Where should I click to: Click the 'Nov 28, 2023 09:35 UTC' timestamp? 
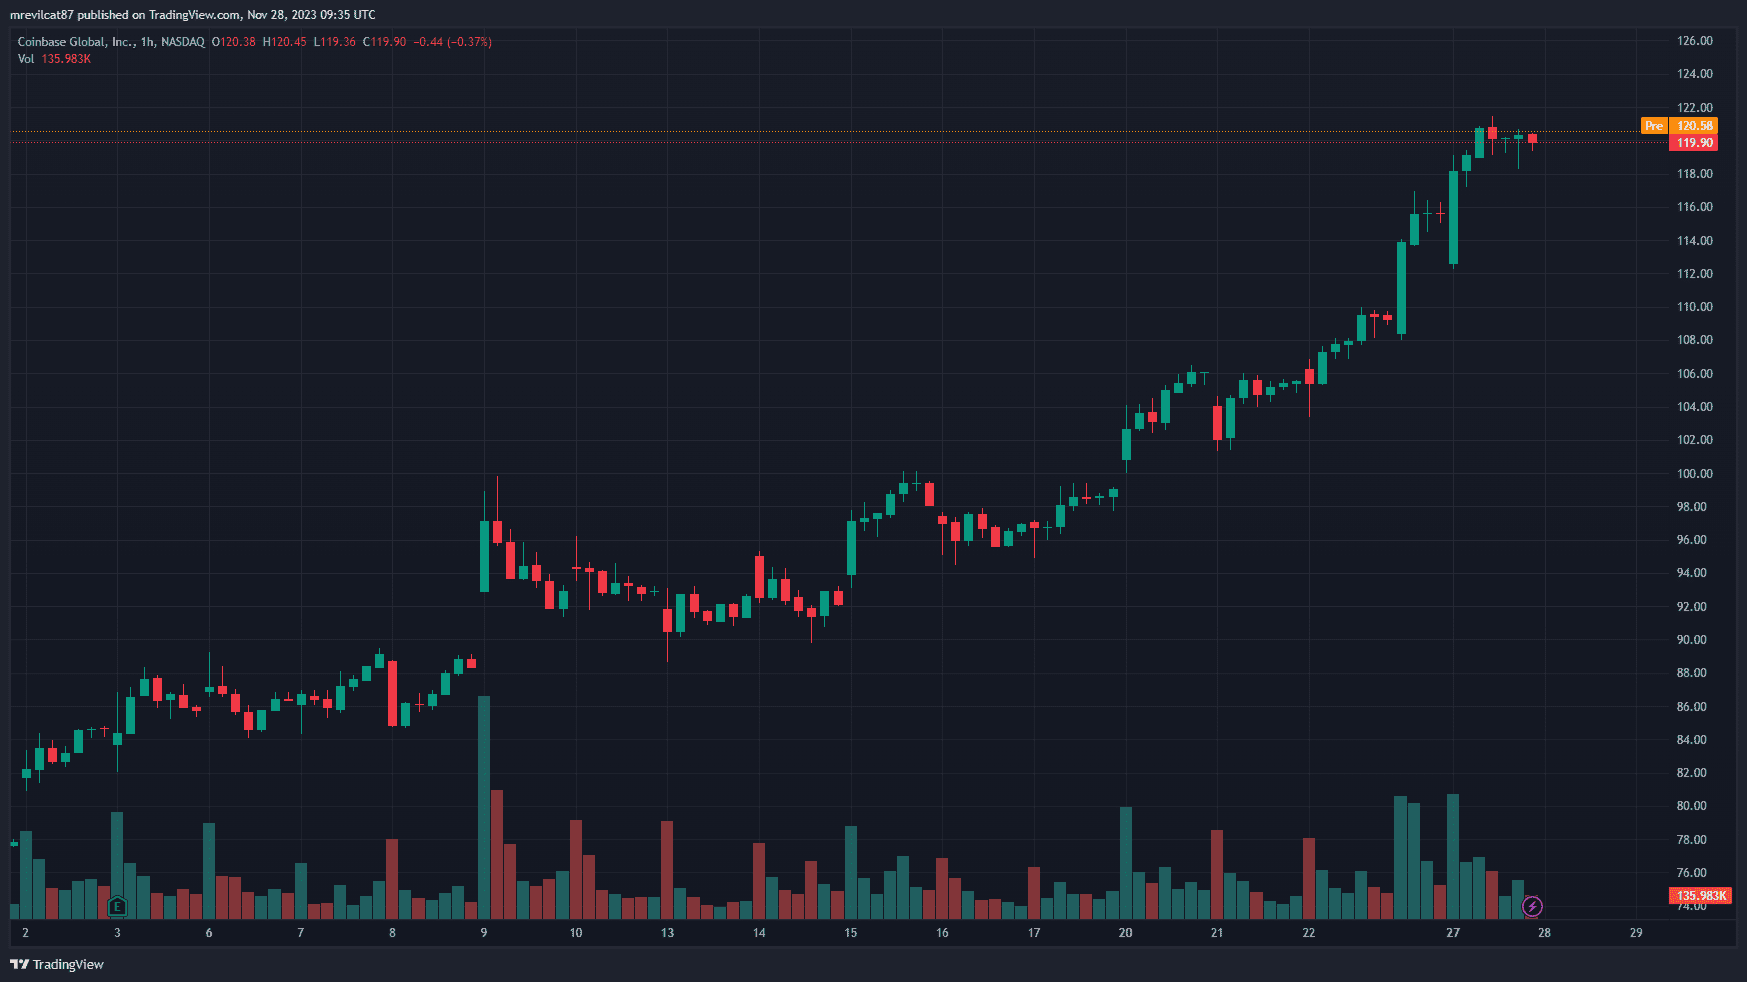tap(311, 15)
